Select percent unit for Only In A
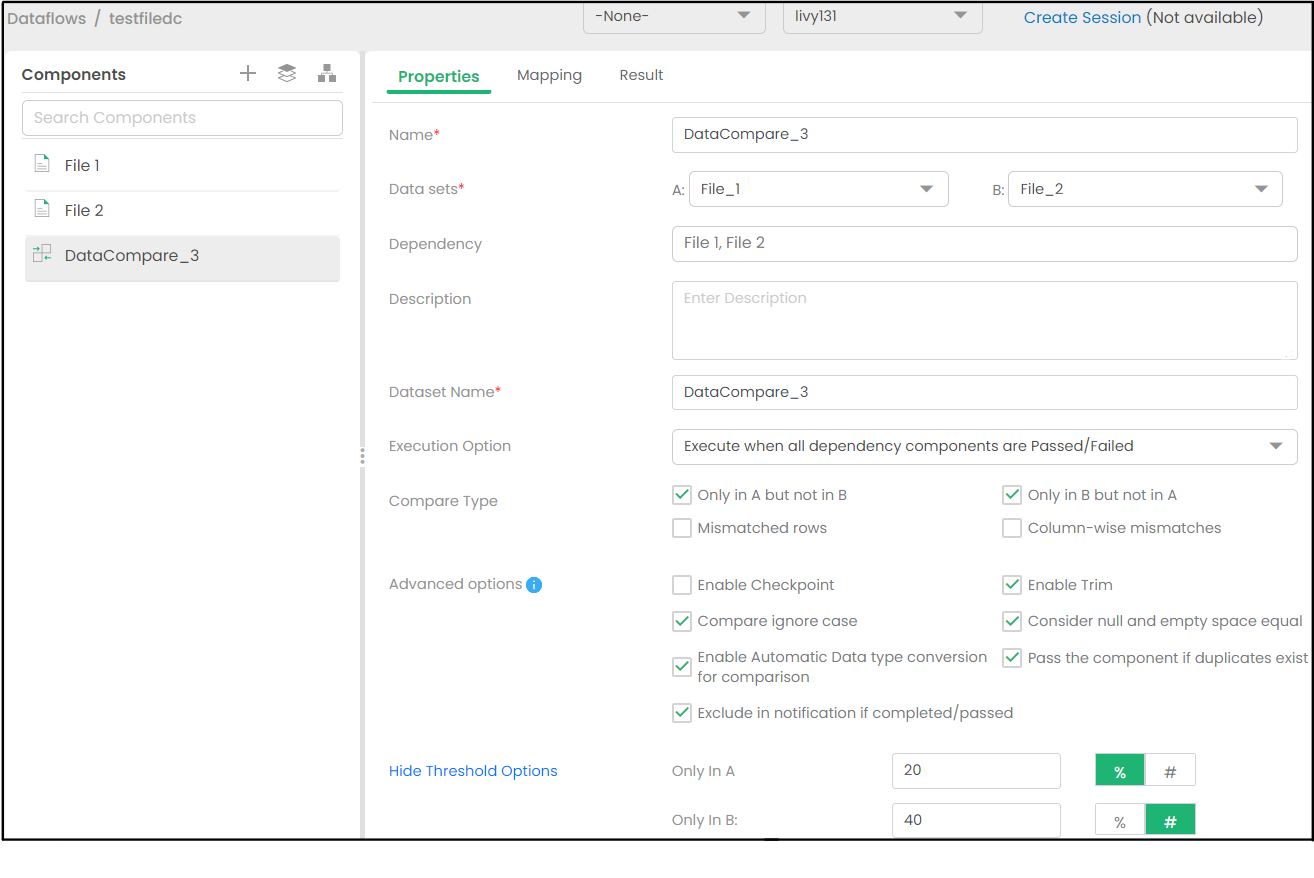The width and height of the screenshot is (1314, 878). click(1120, 771)
